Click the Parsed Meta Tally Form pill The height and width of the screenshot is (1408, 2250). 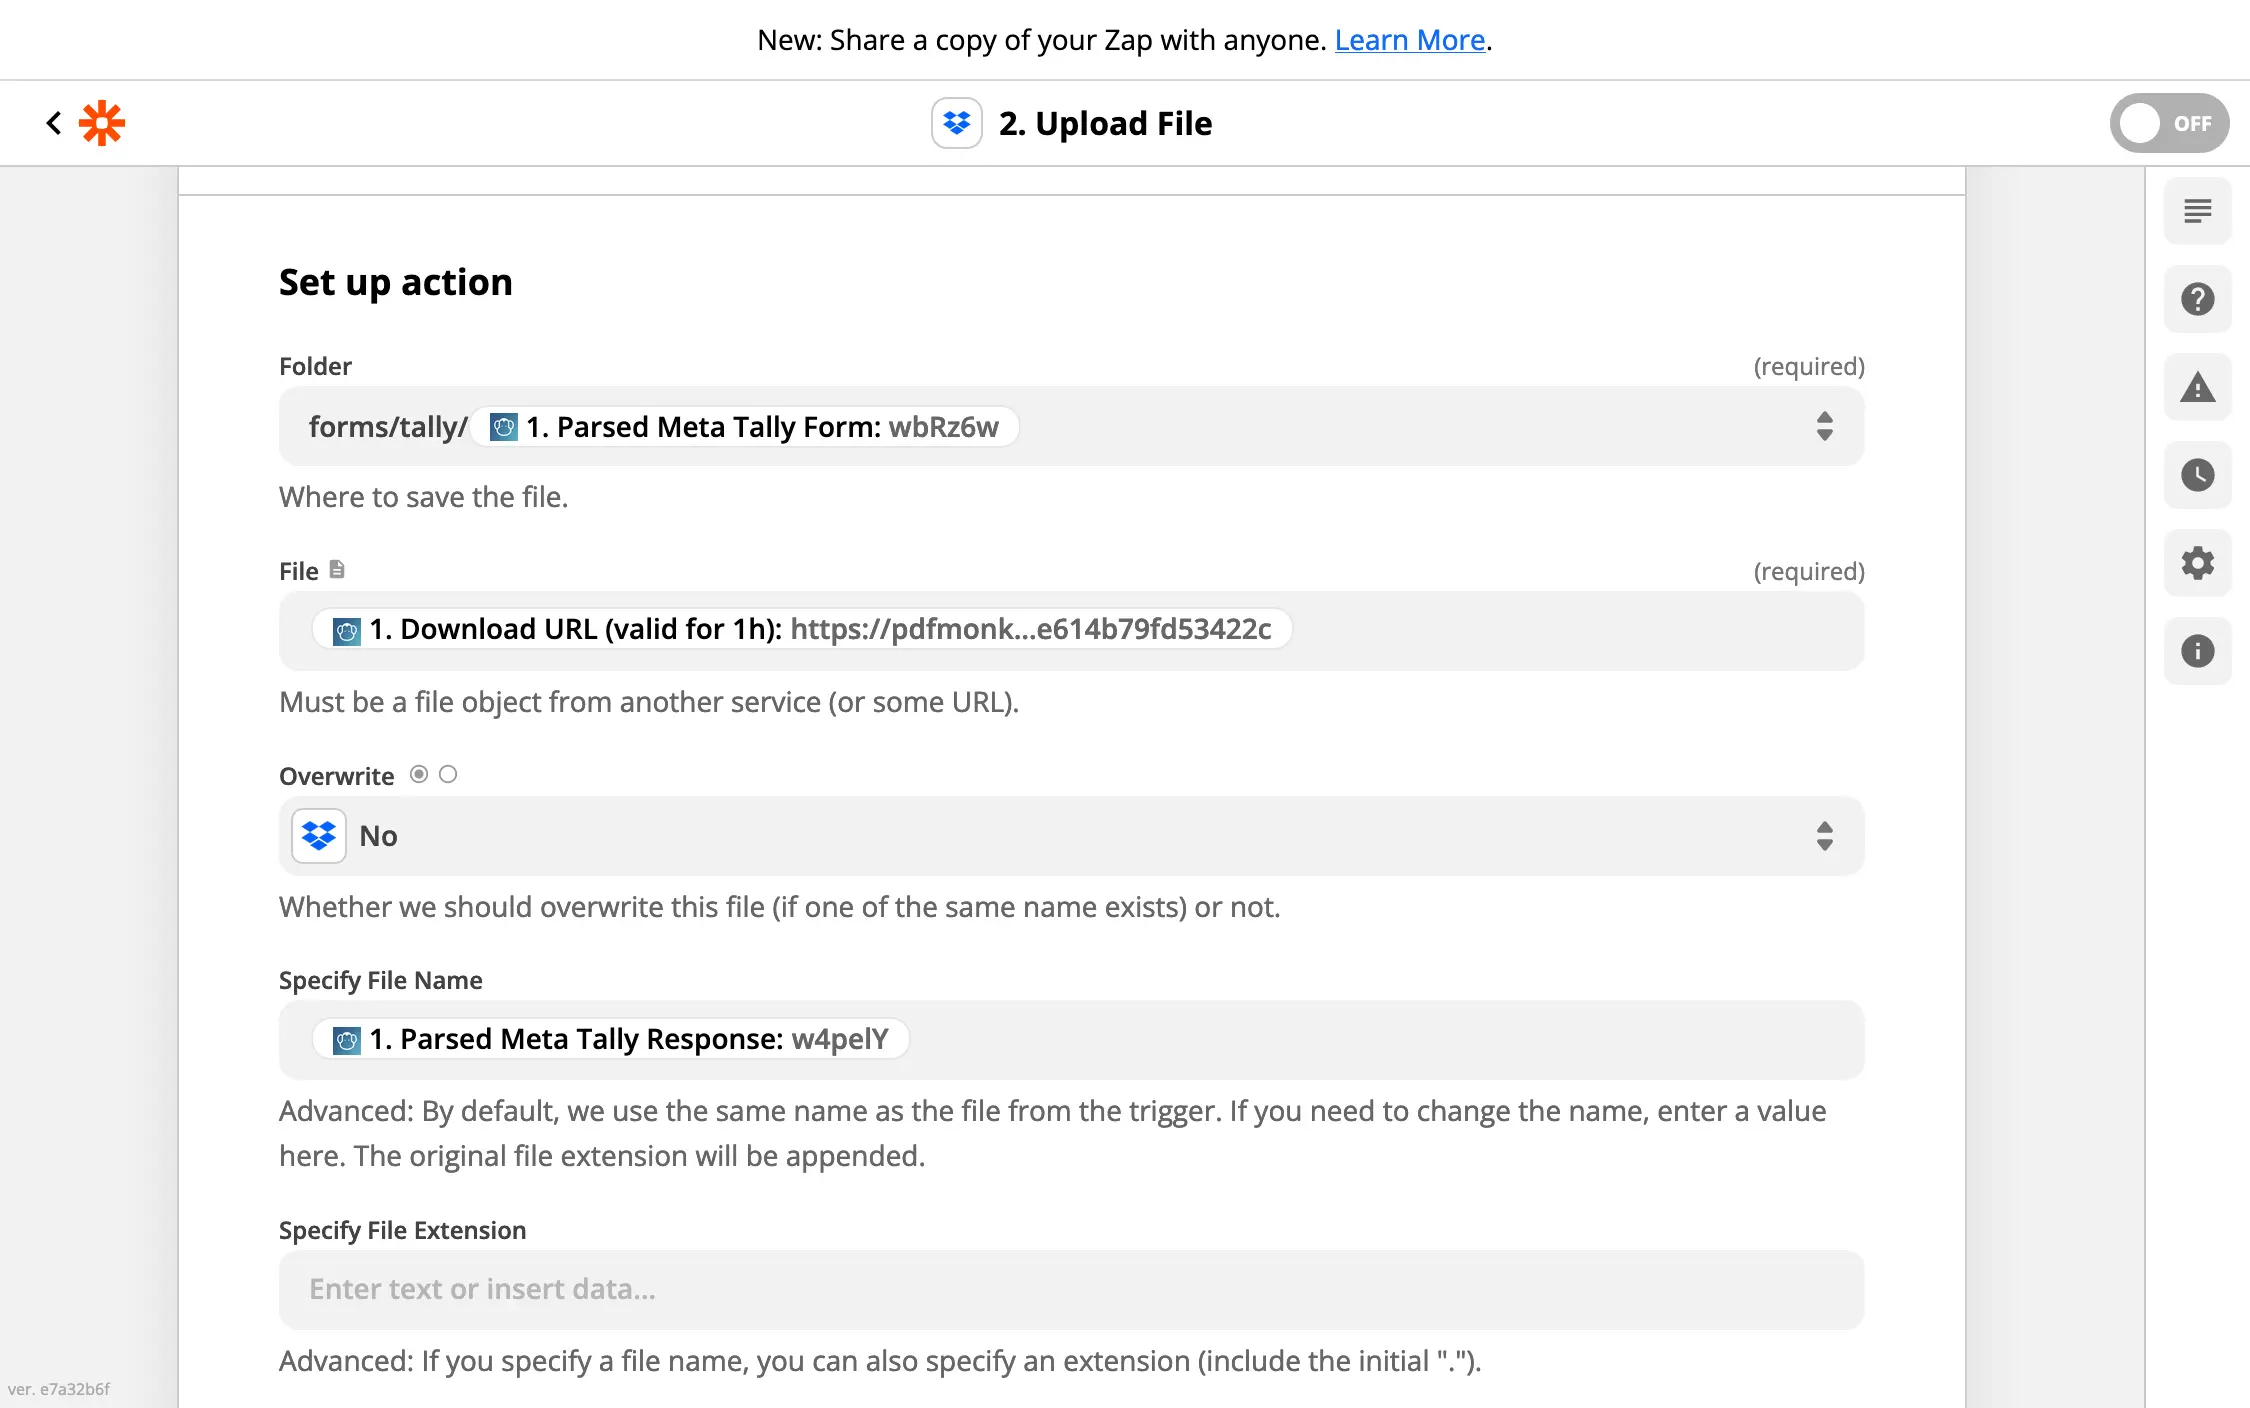point(744,427)
